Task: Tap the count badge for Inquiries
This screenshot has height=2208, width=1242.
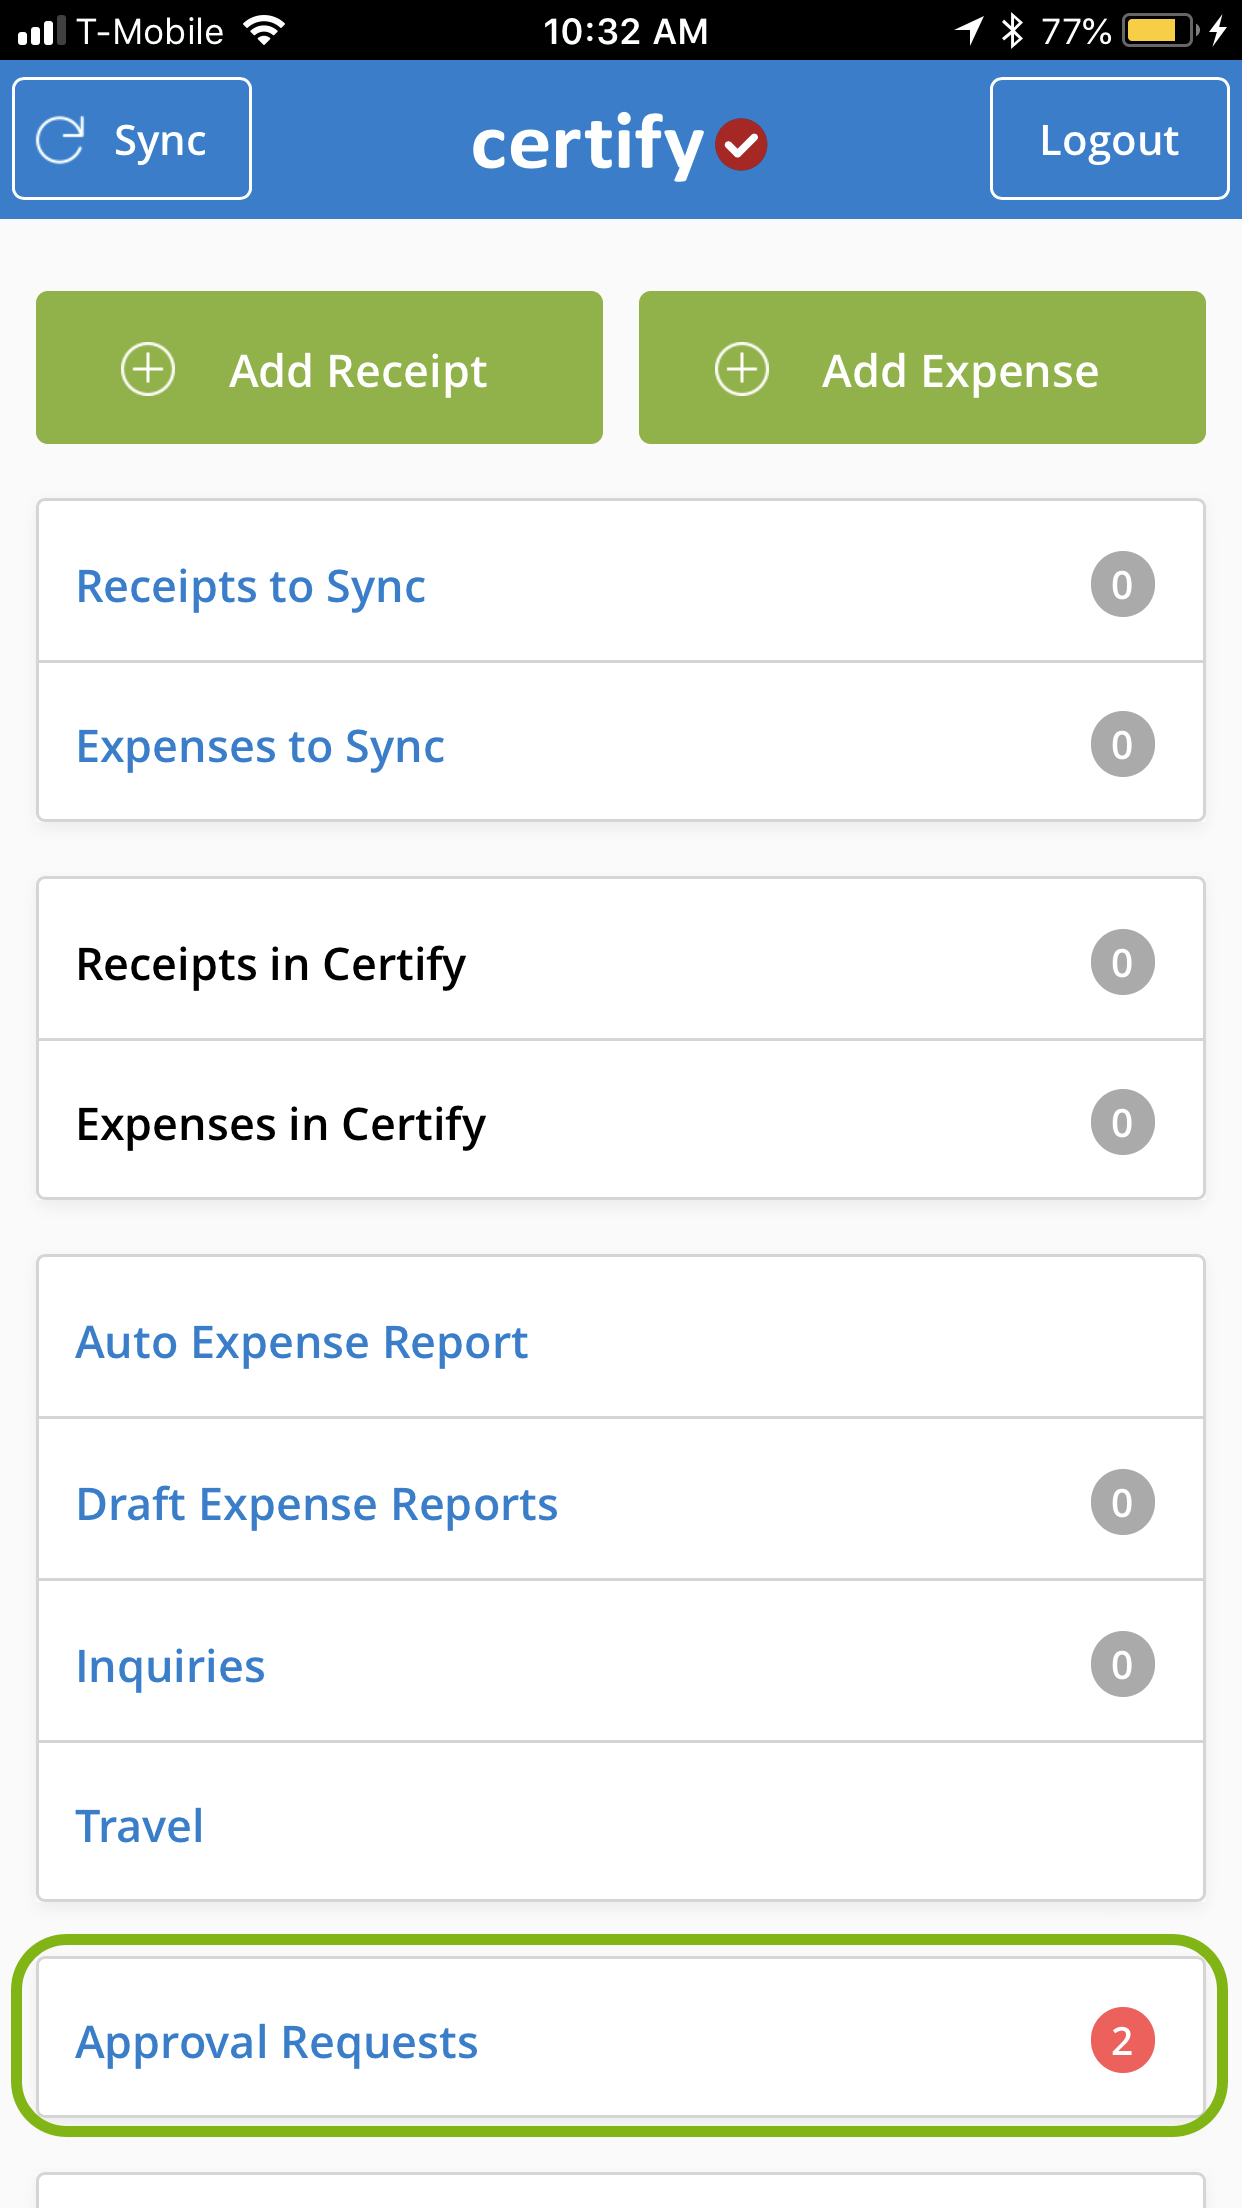Action: click(1122, 1664)
